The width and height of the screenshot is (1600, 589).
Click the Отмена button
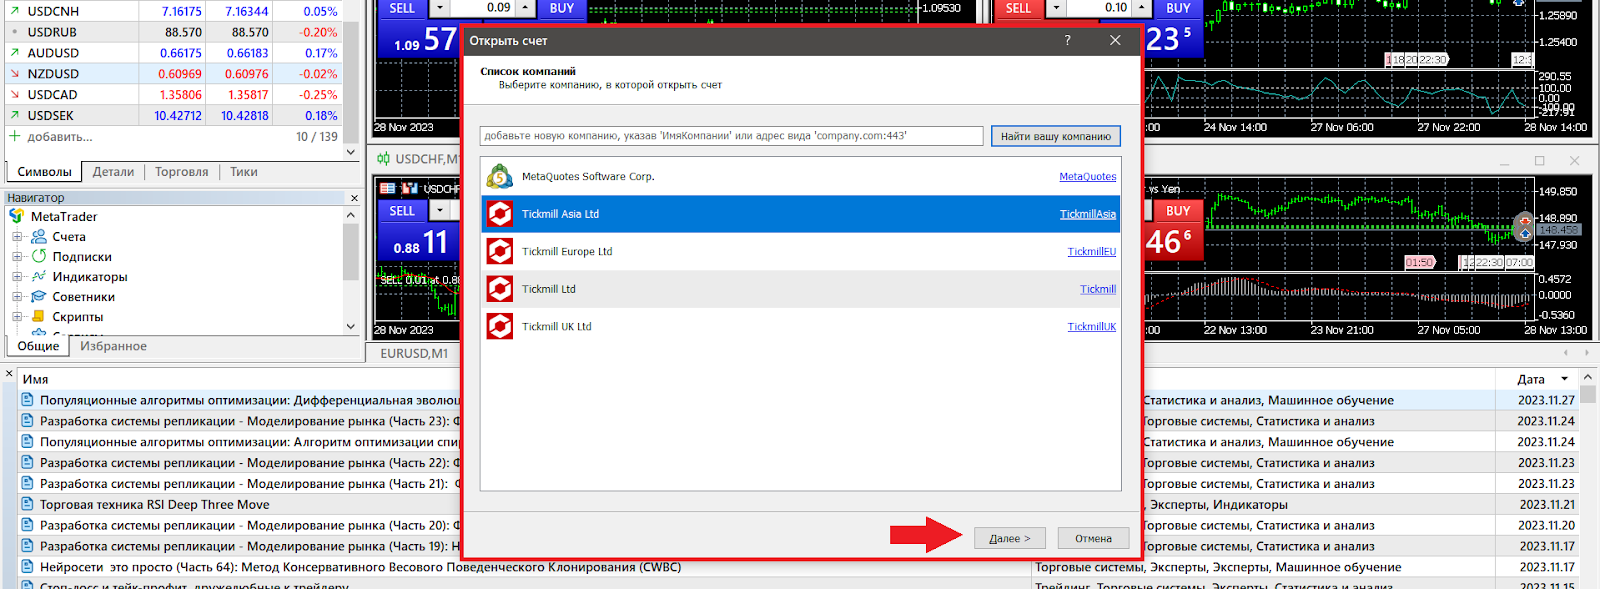tap(1093, 538)
